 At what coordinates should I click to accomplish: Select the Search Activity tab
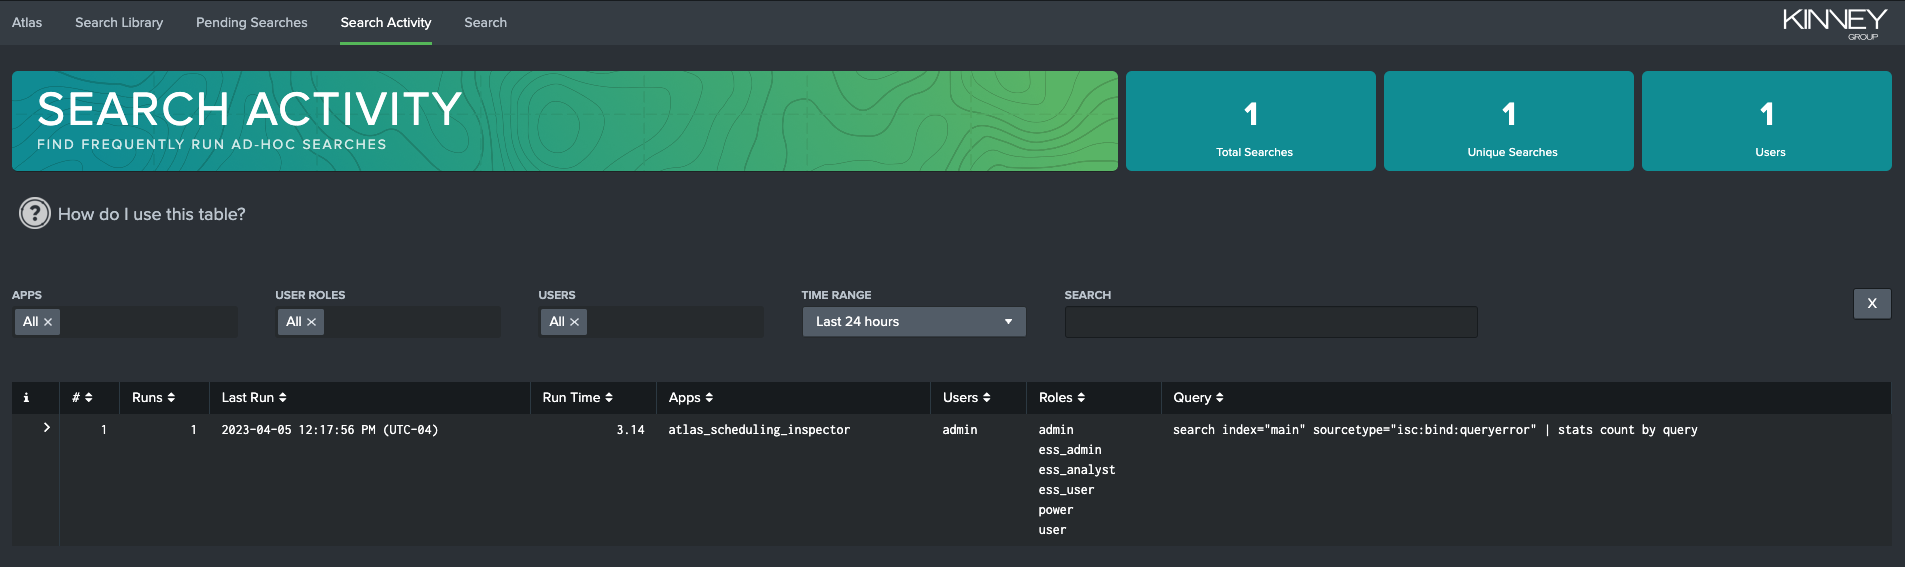point(386,22)
